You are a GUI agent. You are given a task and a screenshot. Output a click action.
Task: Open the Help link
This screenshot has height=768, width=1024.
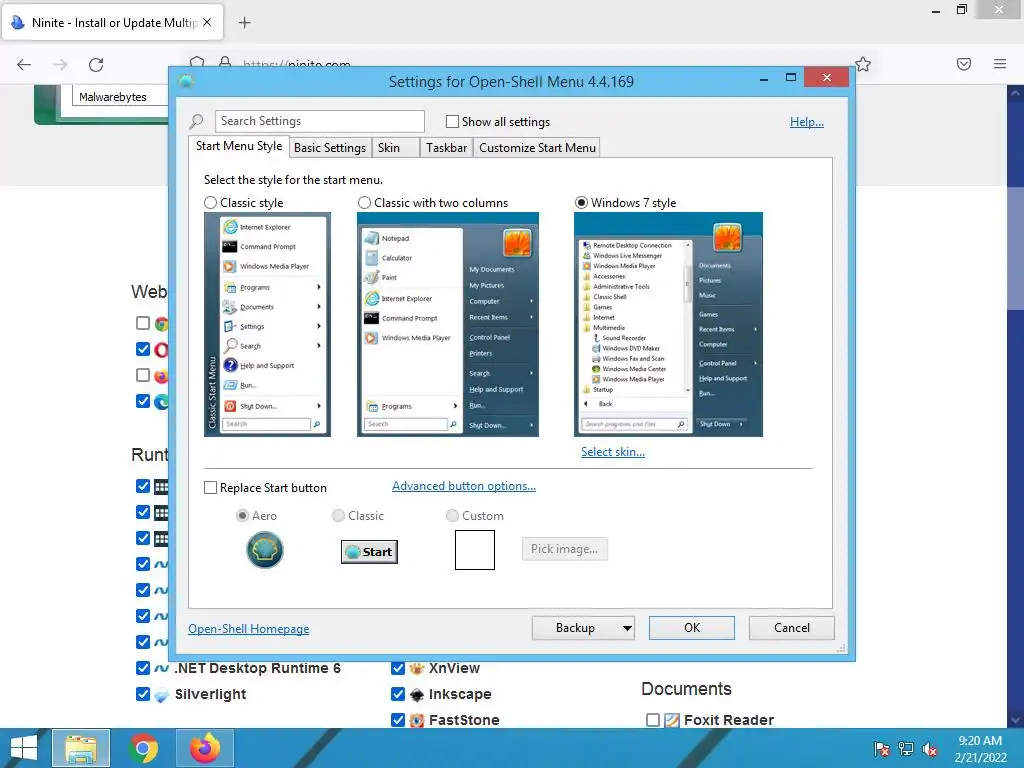pos(807,122)
